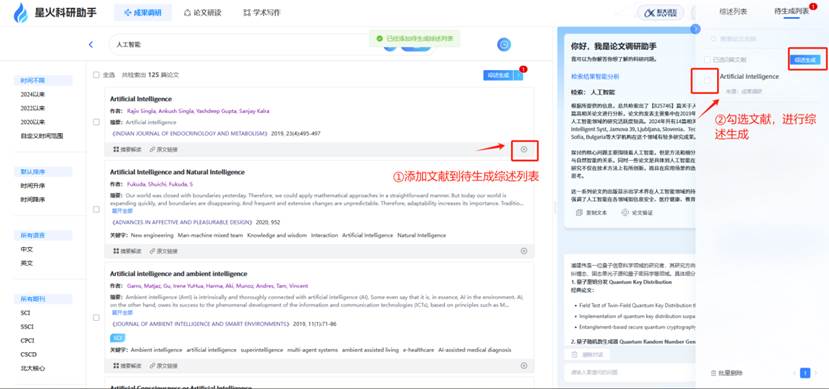The width and height of the screenshot is (829, 389).
Task: Click search field in pending list drawer
Action: (x=762, y=39)
